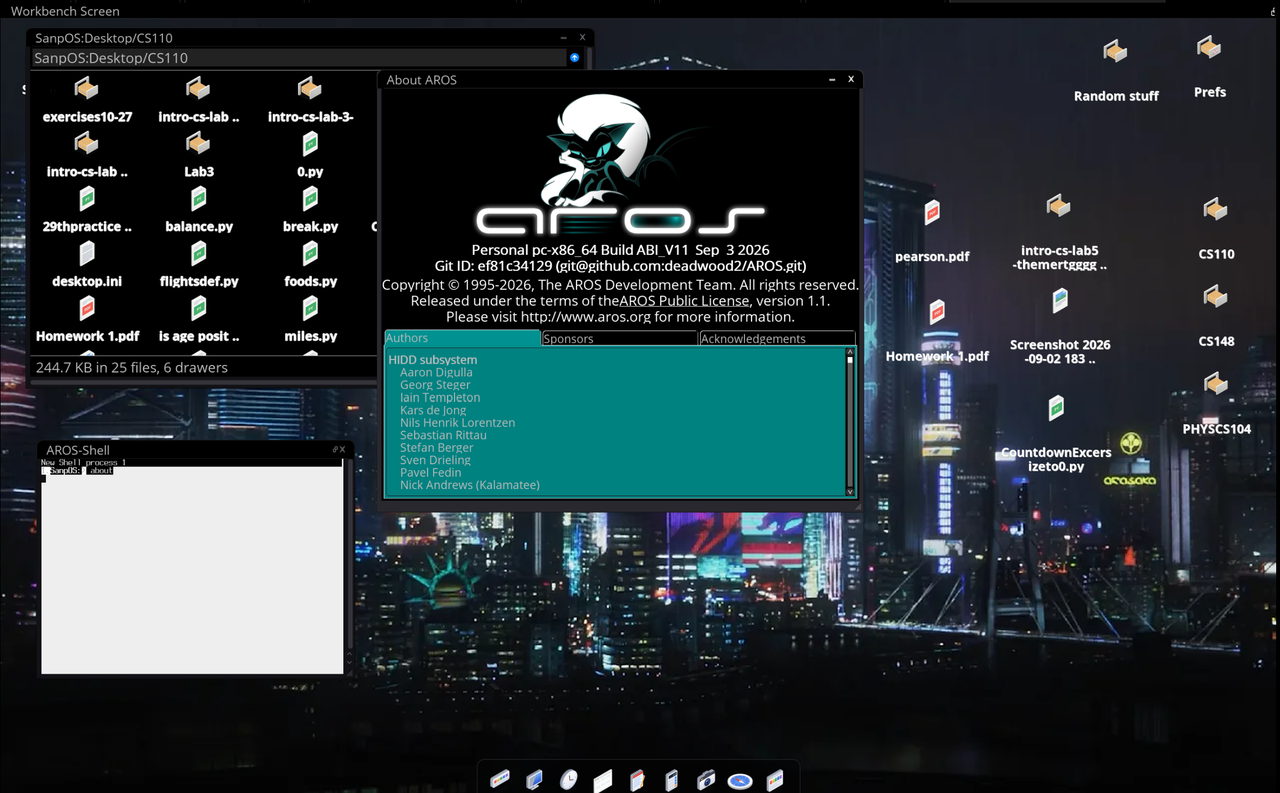Select the foods.py file icon
The image size is (1280, 793).
pos(310,265)
